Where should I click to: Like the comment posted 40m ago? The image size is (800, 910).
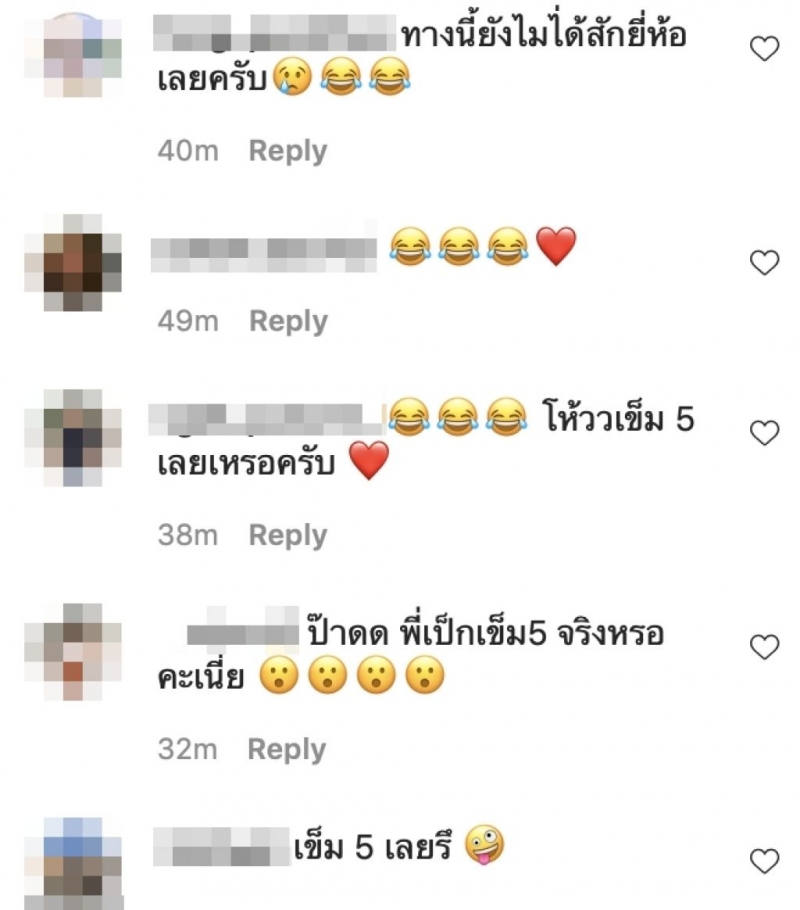coord(765,48)
